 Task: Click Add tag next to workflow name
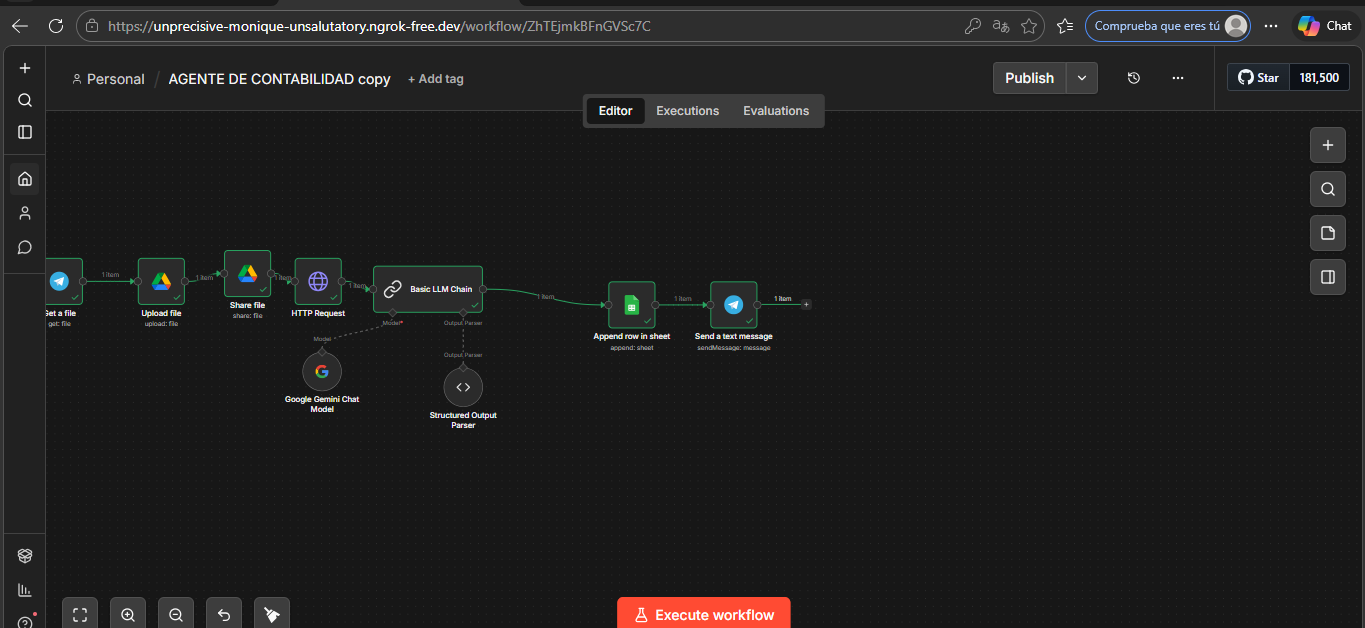tap(436, 79)
